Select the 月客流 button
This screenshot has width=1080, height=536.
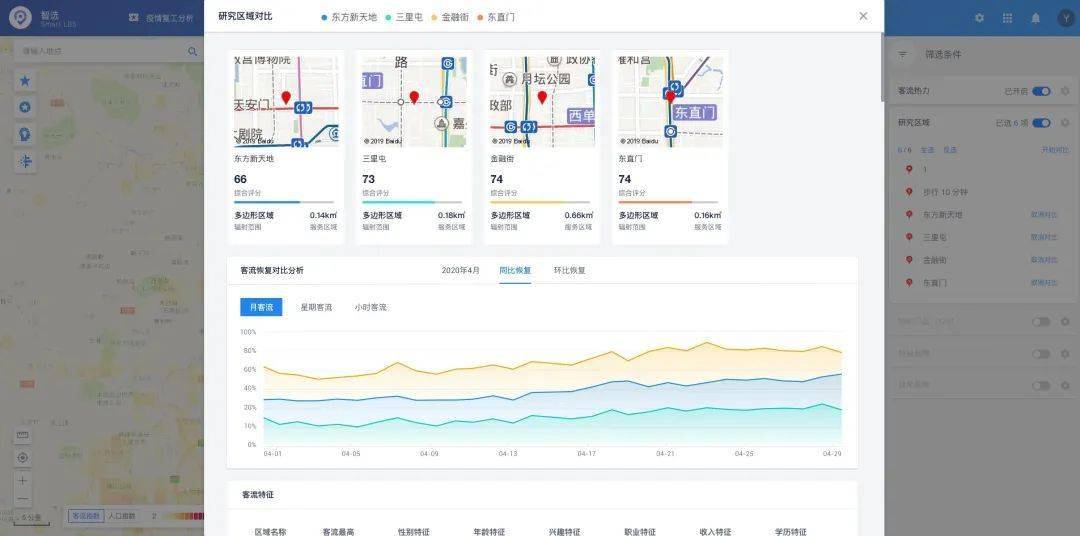pyautogui.click(x=261, y=307)
